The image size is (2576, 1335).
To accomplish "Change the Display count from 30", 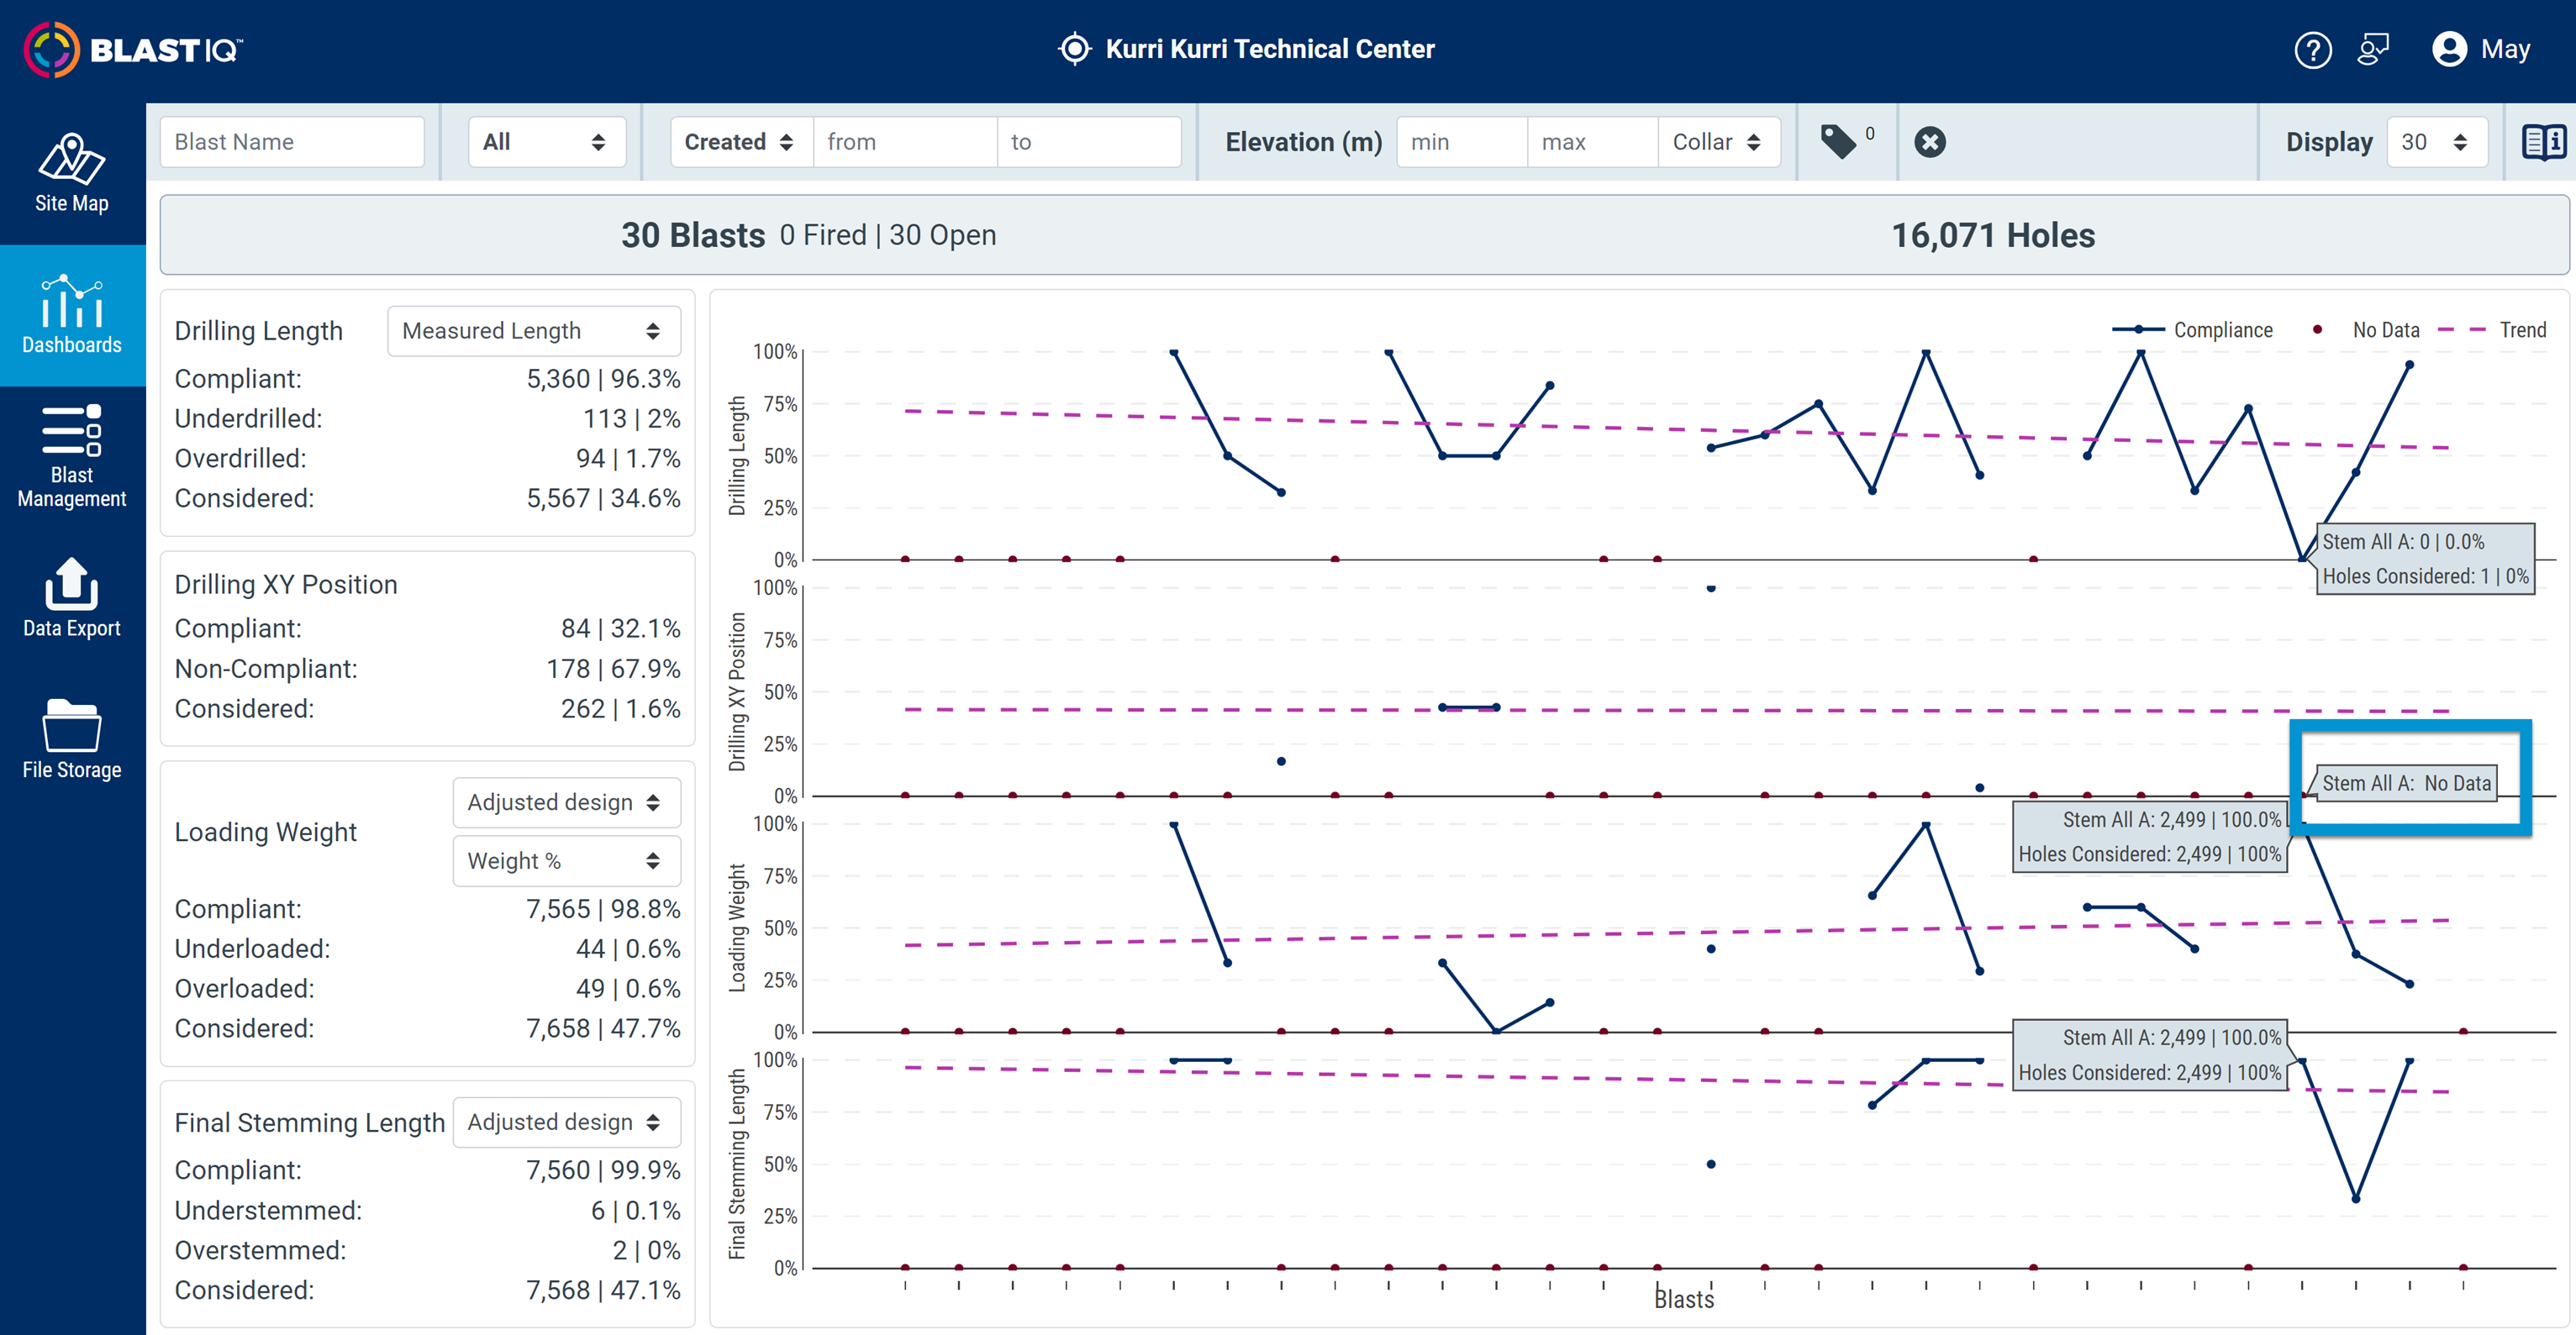I will click(2437, 141).
